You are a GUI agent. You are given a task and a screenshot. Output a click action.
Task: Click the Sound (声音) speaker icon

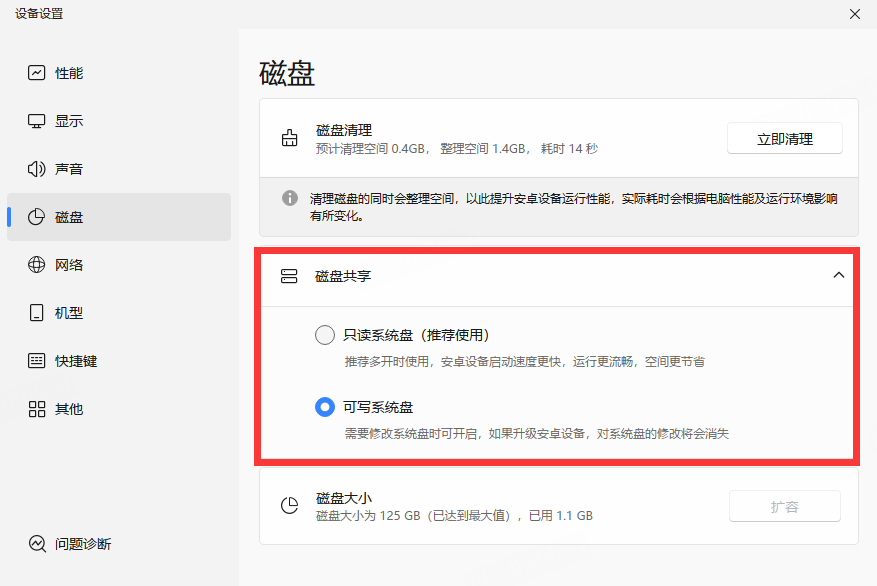tap(37, 169)
